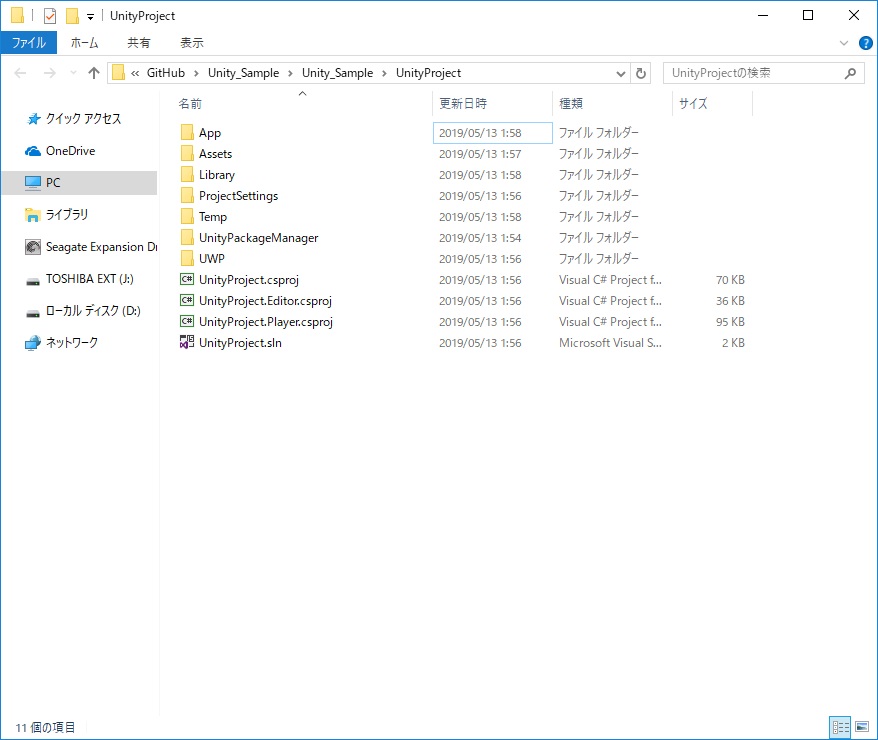Click the Microsoft Visual S... type cell

click(610, 343)
